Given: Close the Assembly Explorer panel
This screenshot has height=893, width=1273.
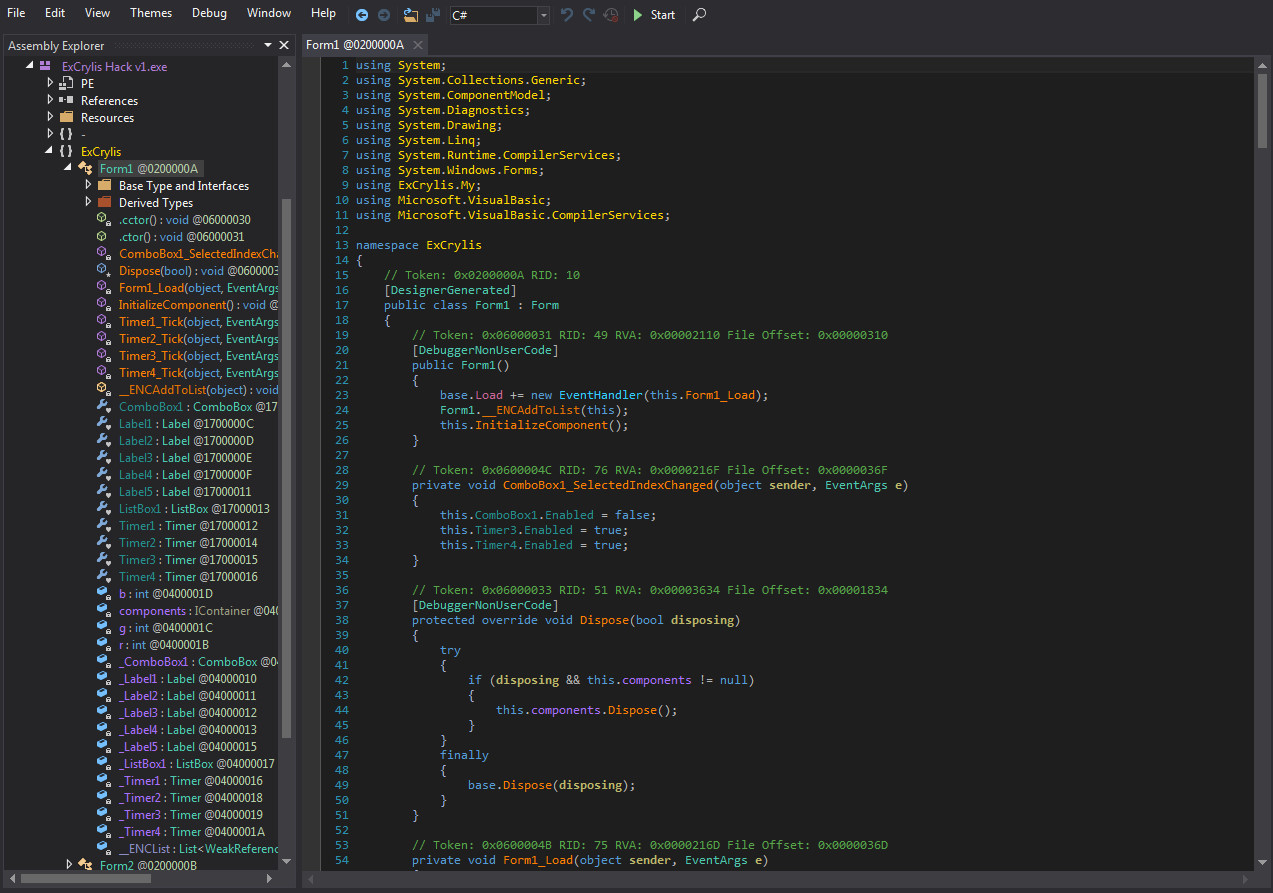Looking at the screenshot, I should (285, 45).
